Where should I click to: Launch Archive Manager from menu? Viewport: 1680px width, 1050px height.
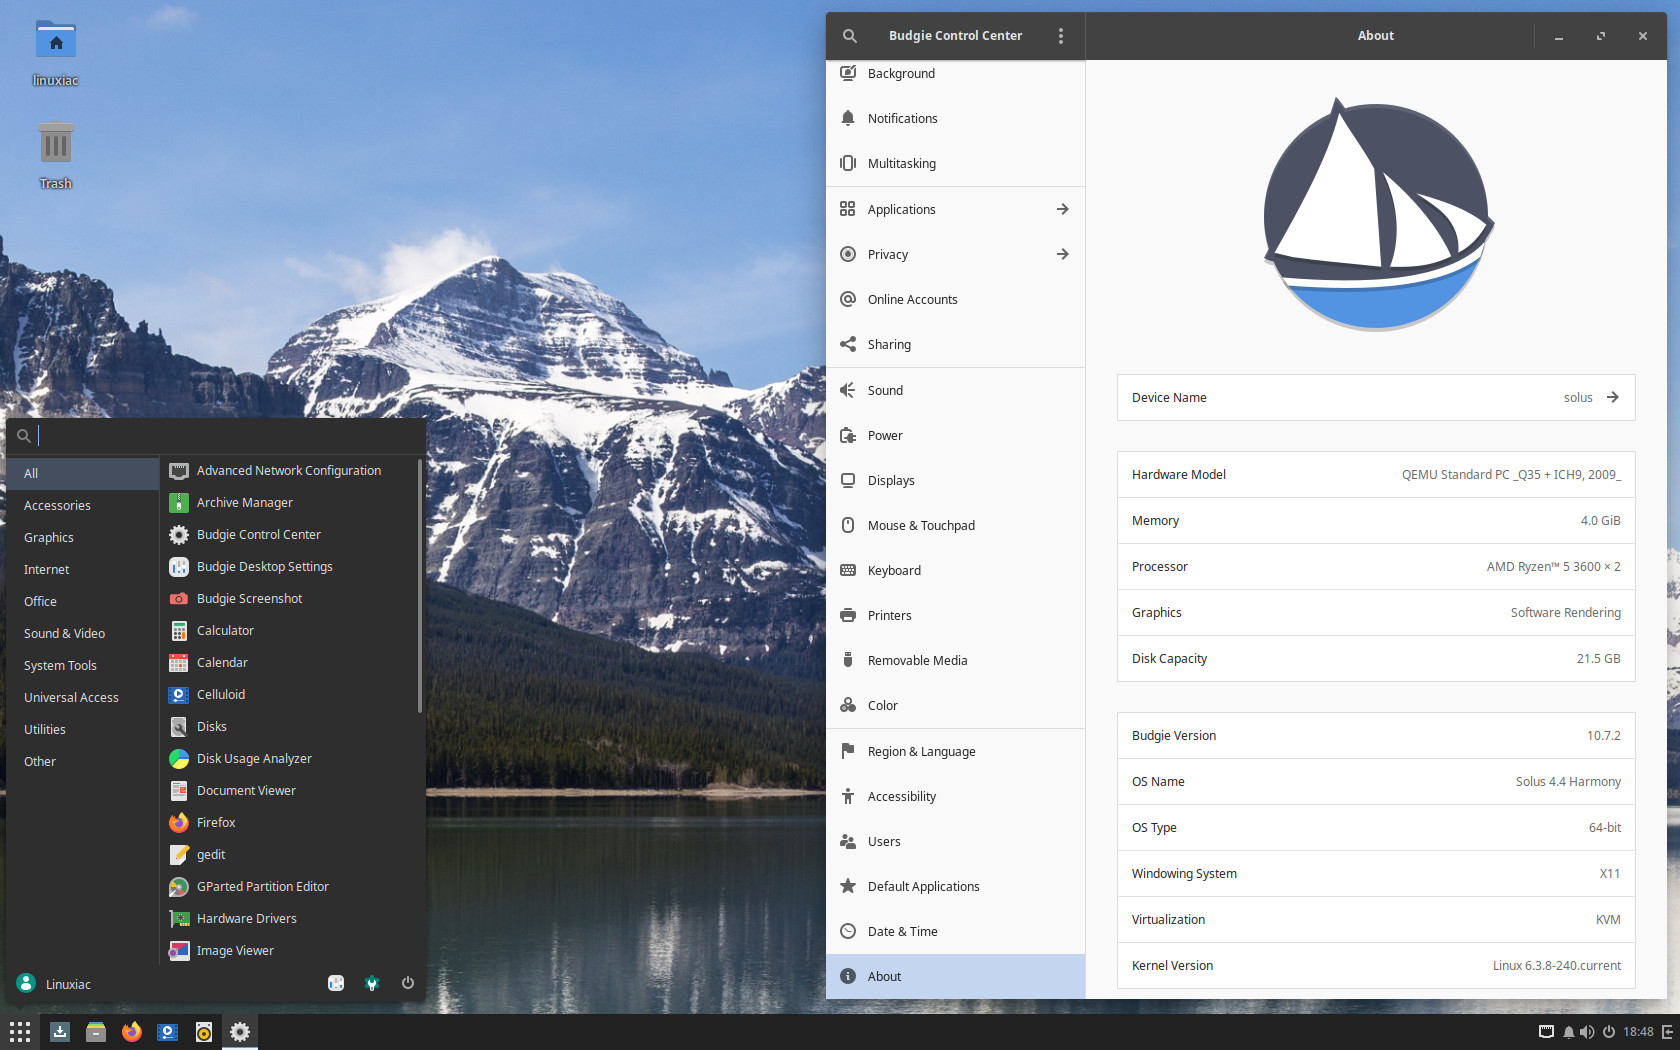(x=288, y=502)
